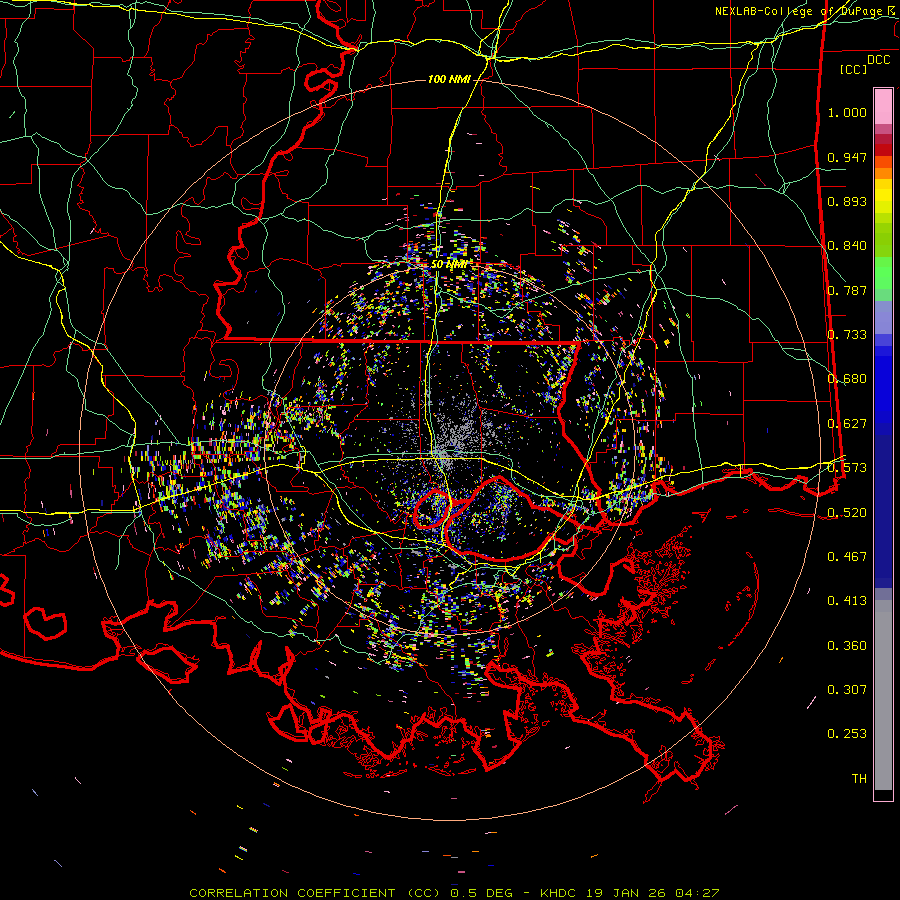Click the 0.627 scale value
This screenshot has width=900, height=900.
[847, 424]
